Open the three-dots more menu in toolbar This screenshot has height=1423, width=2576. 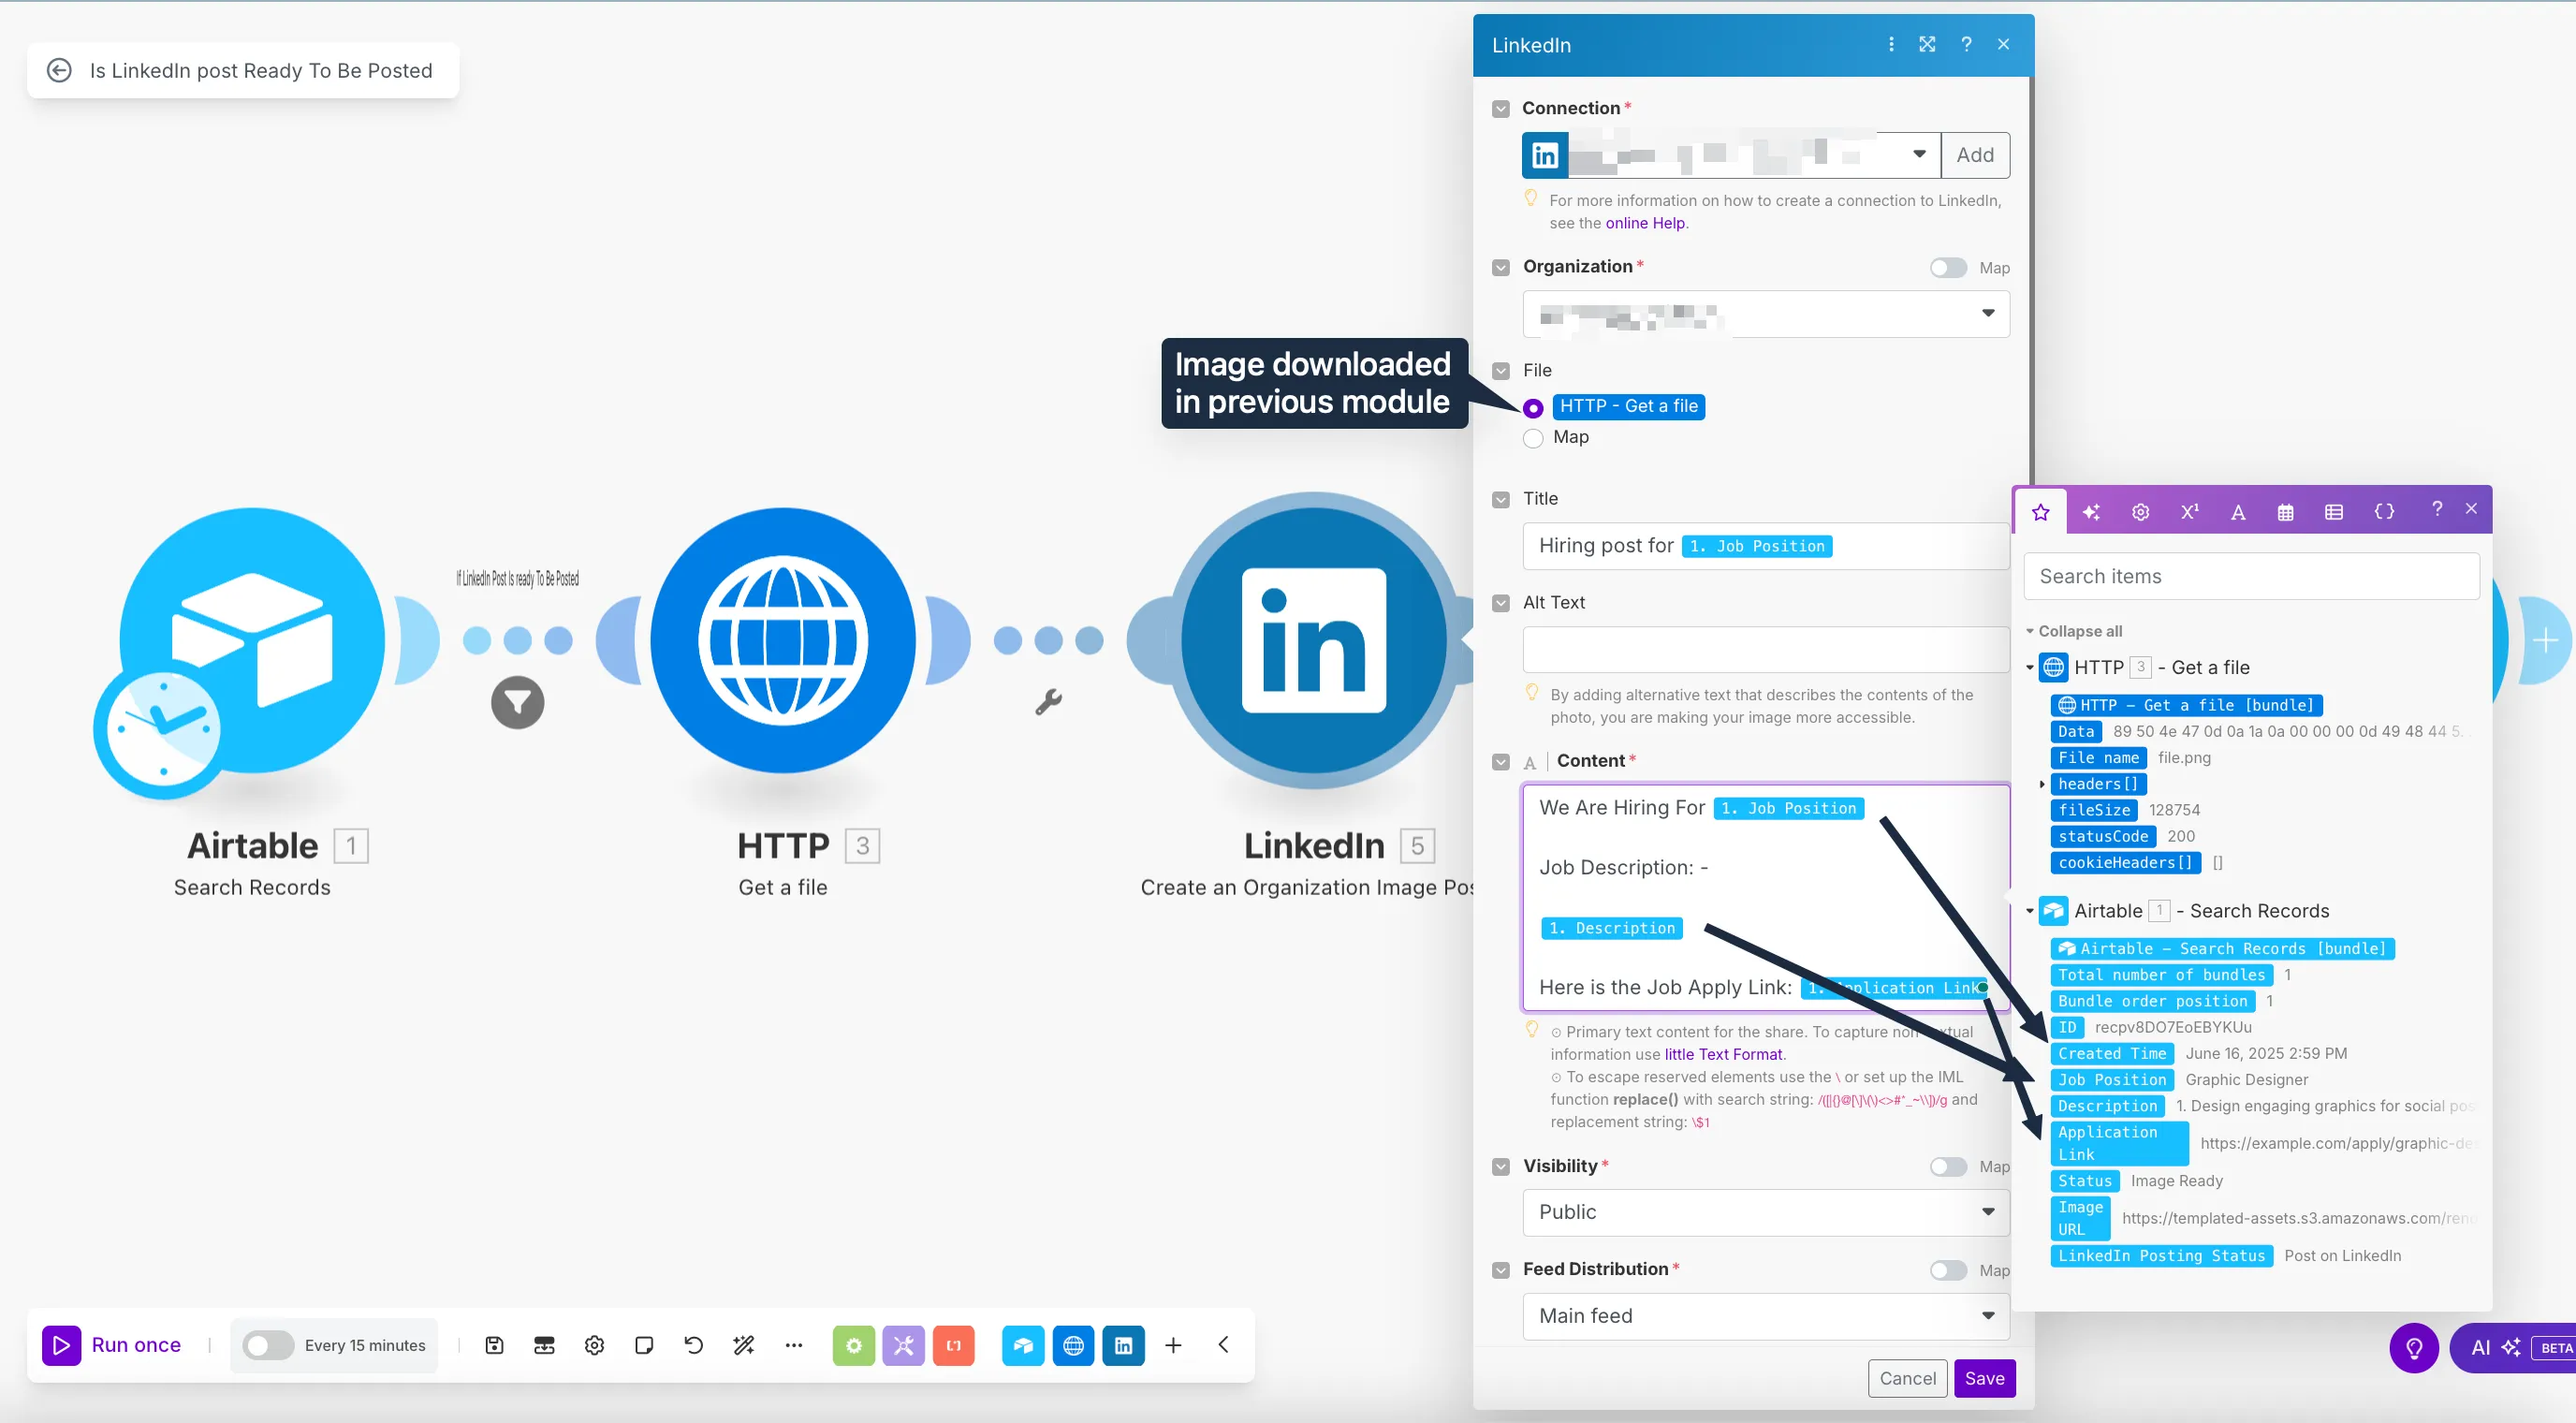[x=793, y=1345]
